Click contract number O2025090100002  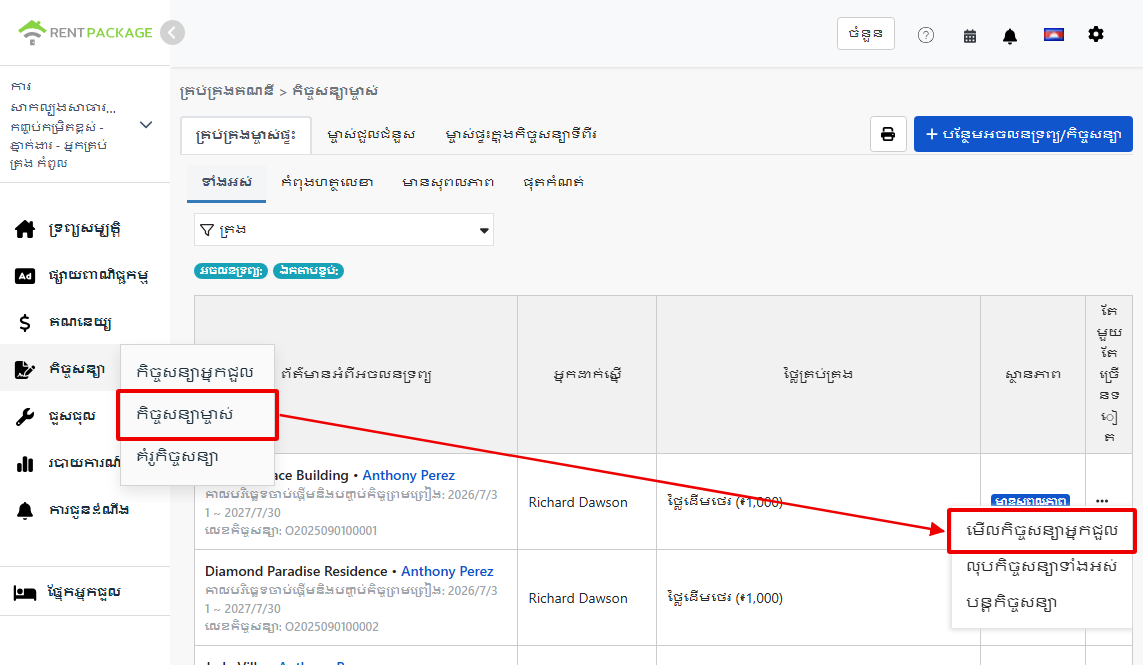[332, 627]
